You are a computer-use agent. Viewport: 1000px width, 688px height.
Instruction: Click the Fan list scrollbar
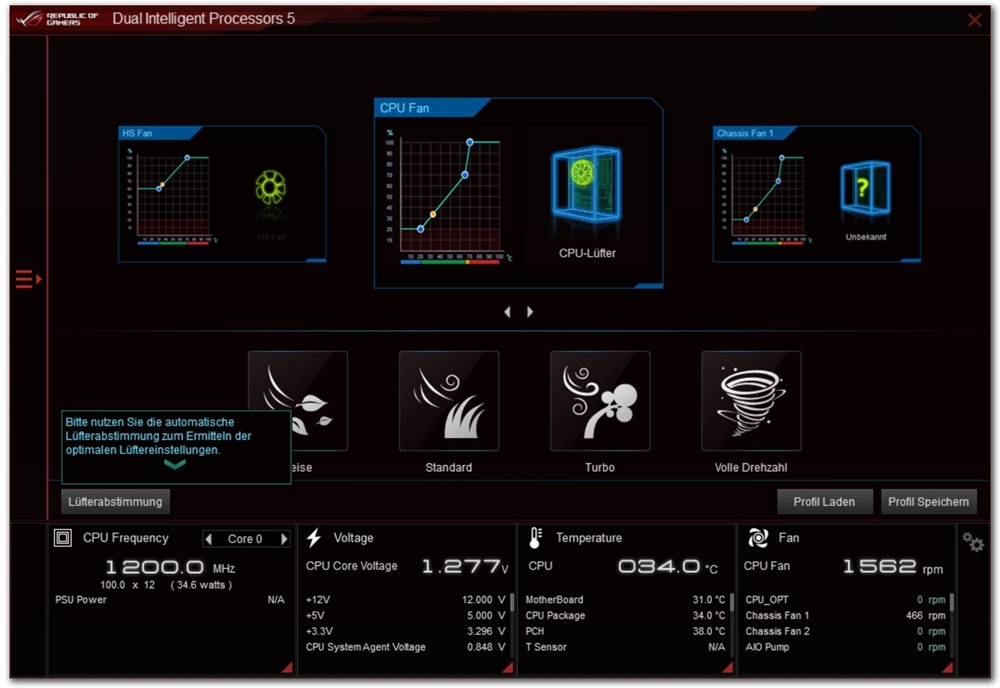[952, 601]
